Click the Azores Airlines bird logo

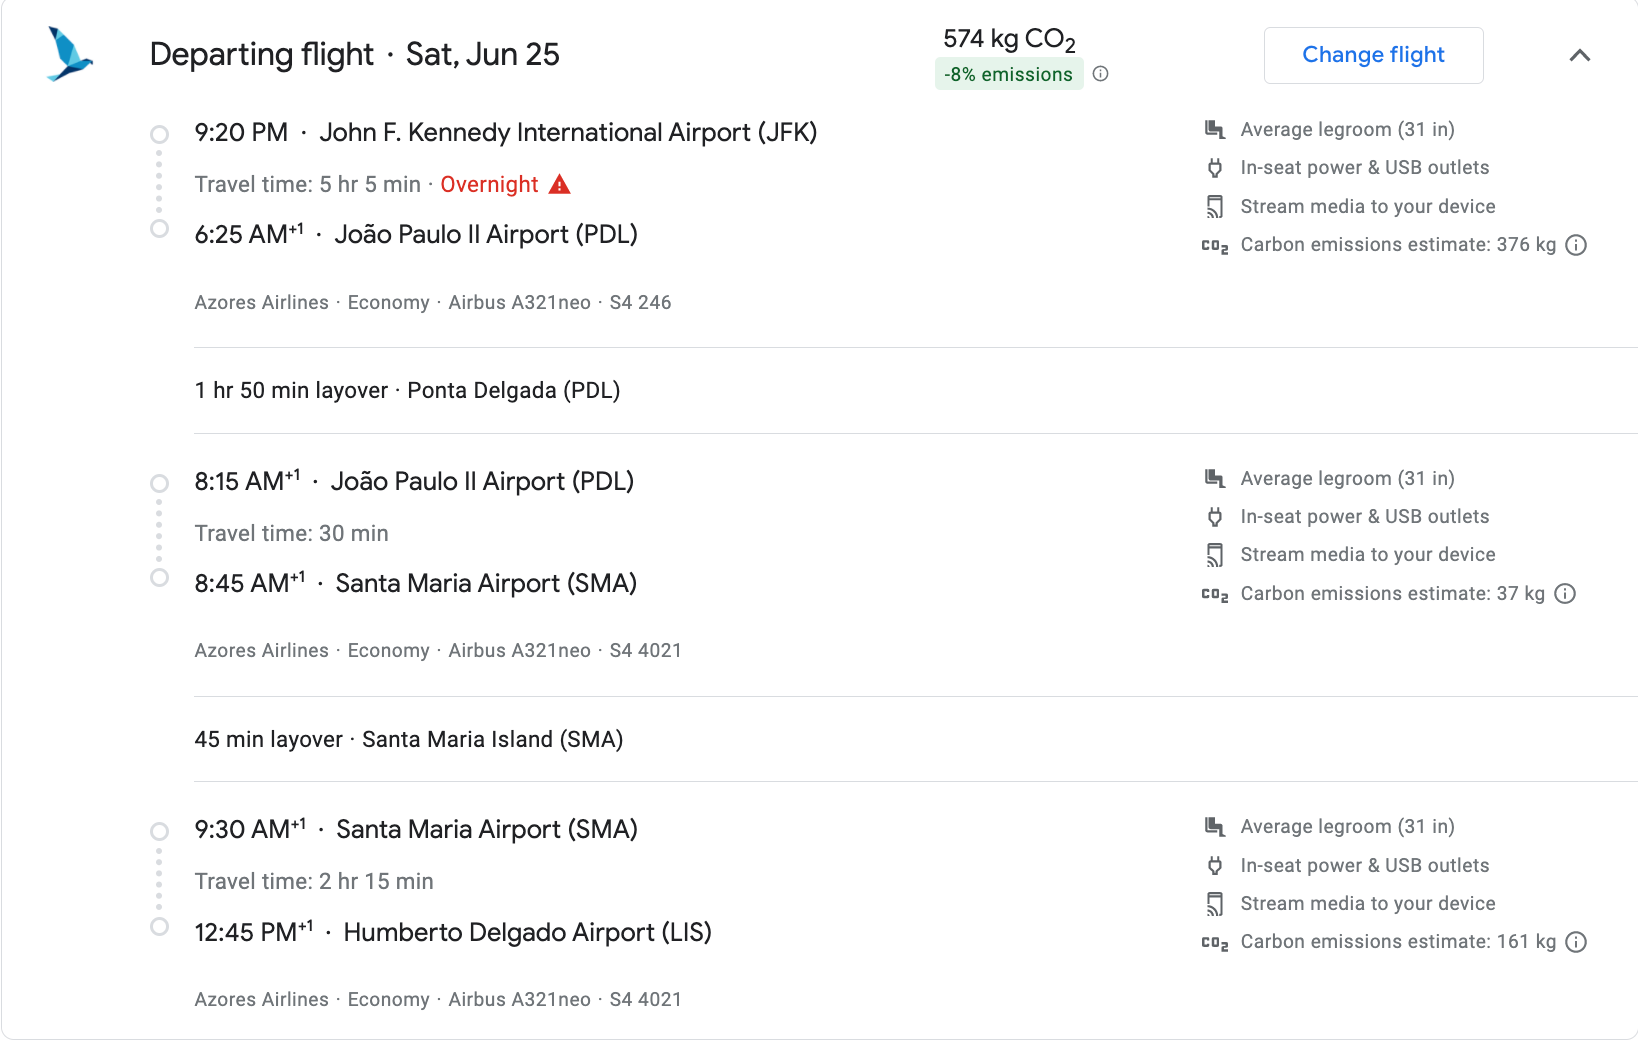coord(69,54)
